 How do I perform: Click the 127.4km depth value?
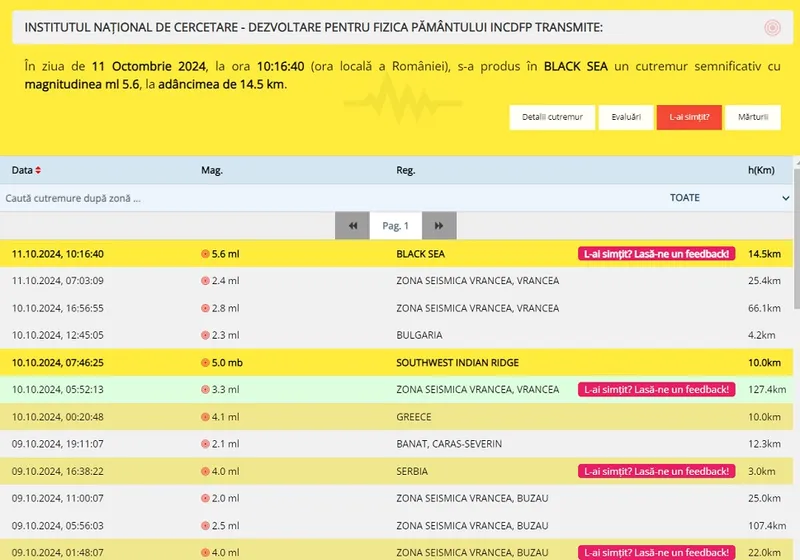tap(767, 390)
